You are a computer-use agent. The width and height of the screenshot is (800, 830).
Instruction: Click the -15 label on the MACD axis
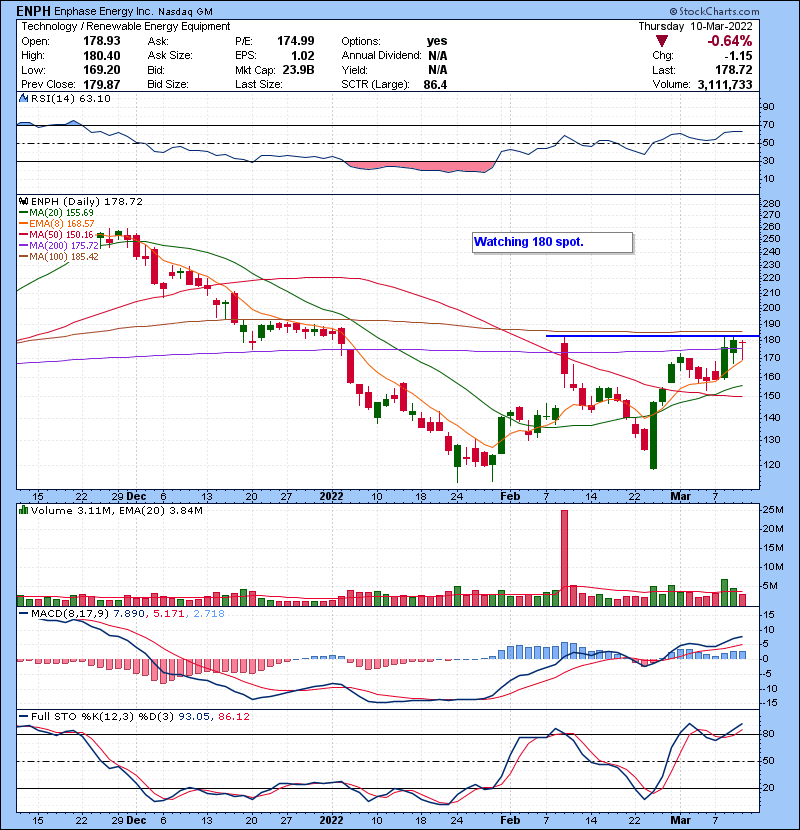(770, 703)
